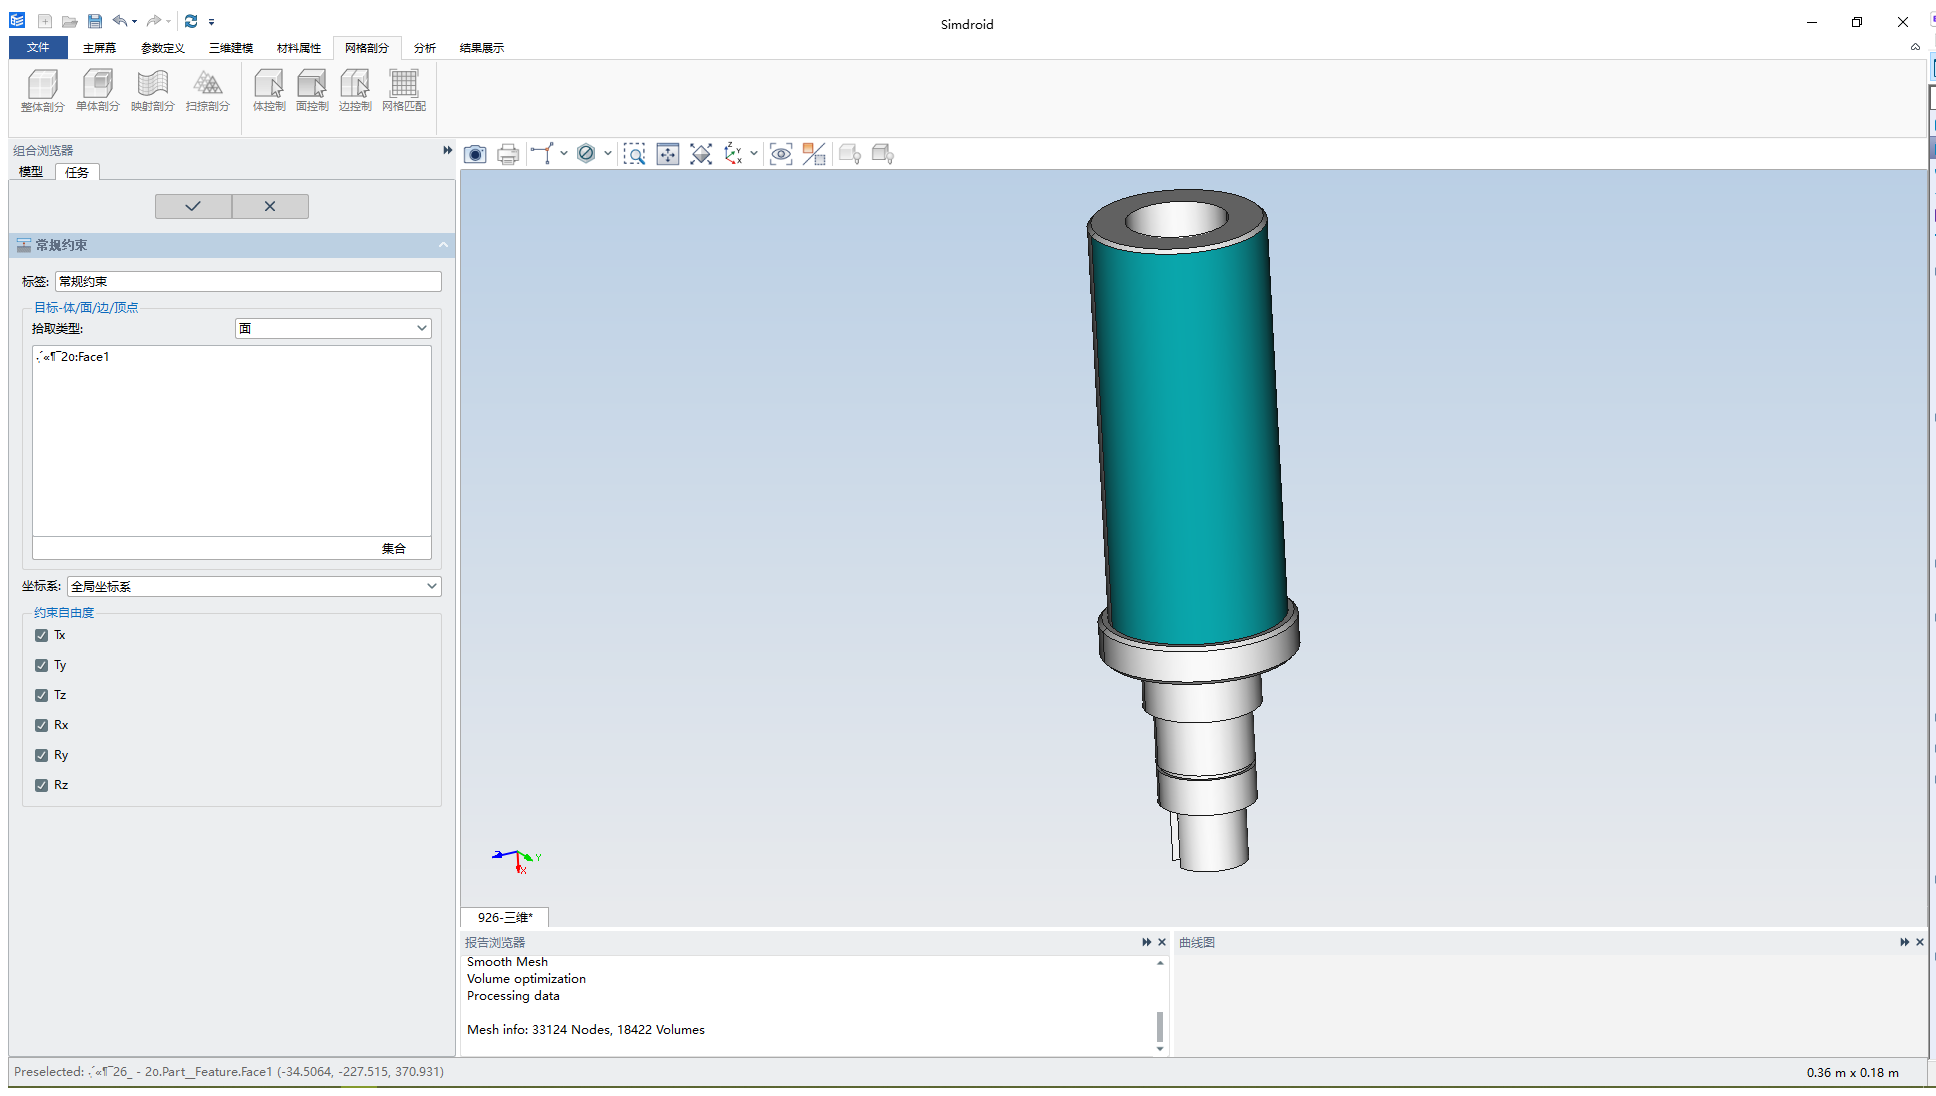Click the refresh icon in the quick access bar

tap(191, 21)
